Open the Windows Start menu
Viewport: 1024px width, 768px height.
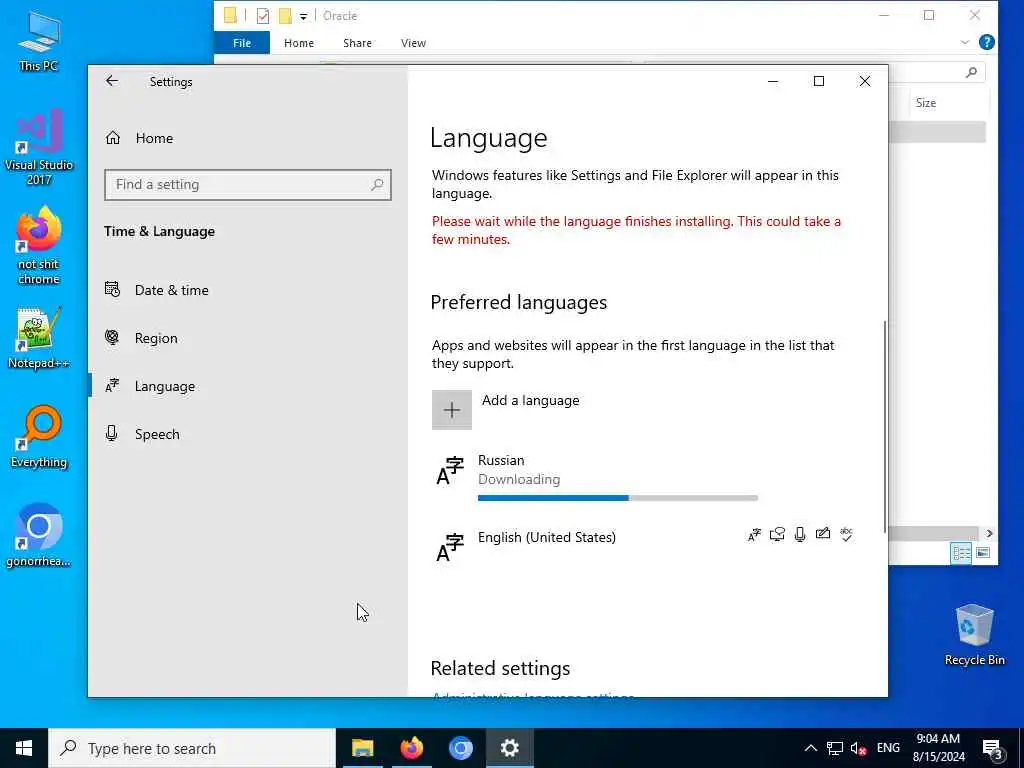click(24, 748)
